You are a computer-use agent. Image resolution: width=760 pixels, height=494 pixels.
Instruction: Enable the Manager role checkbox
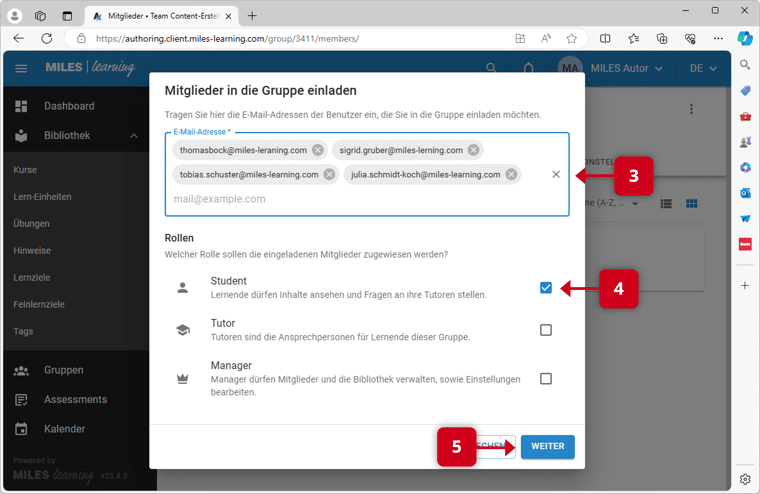[x=546, y=378]
